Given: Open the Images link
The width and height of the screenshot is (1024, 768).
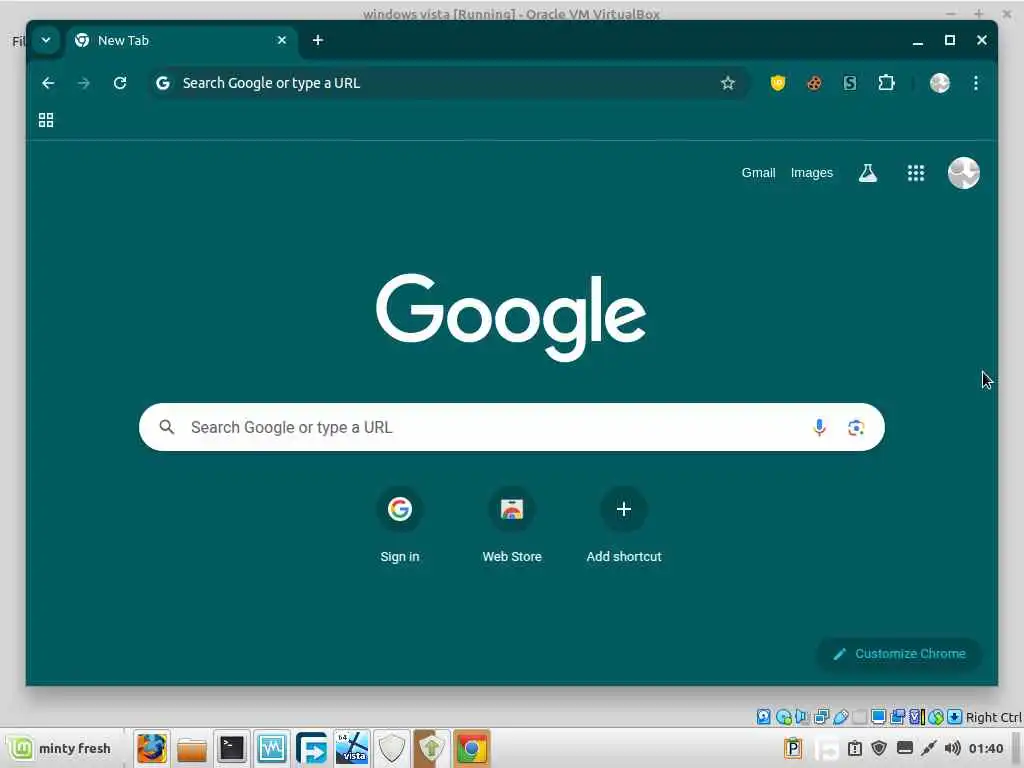Looking at the screenshot, I should coord(812,173).
